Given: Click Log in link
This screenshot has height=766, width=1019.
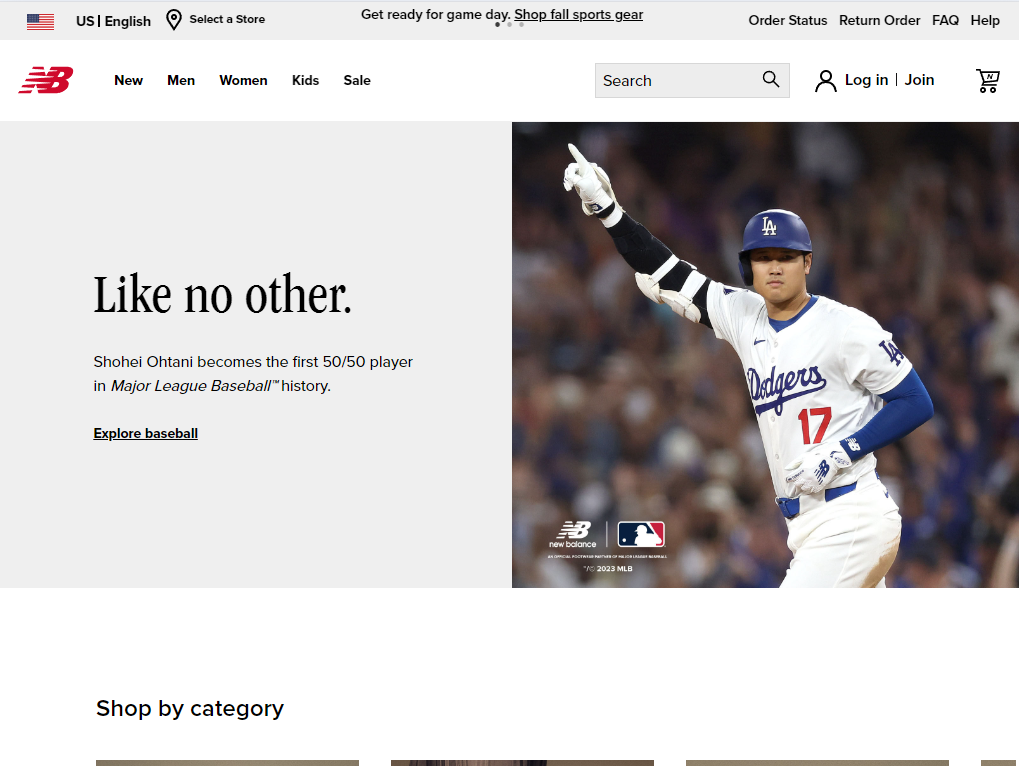Looking at the screenshot, I should (x=866, y=80).
